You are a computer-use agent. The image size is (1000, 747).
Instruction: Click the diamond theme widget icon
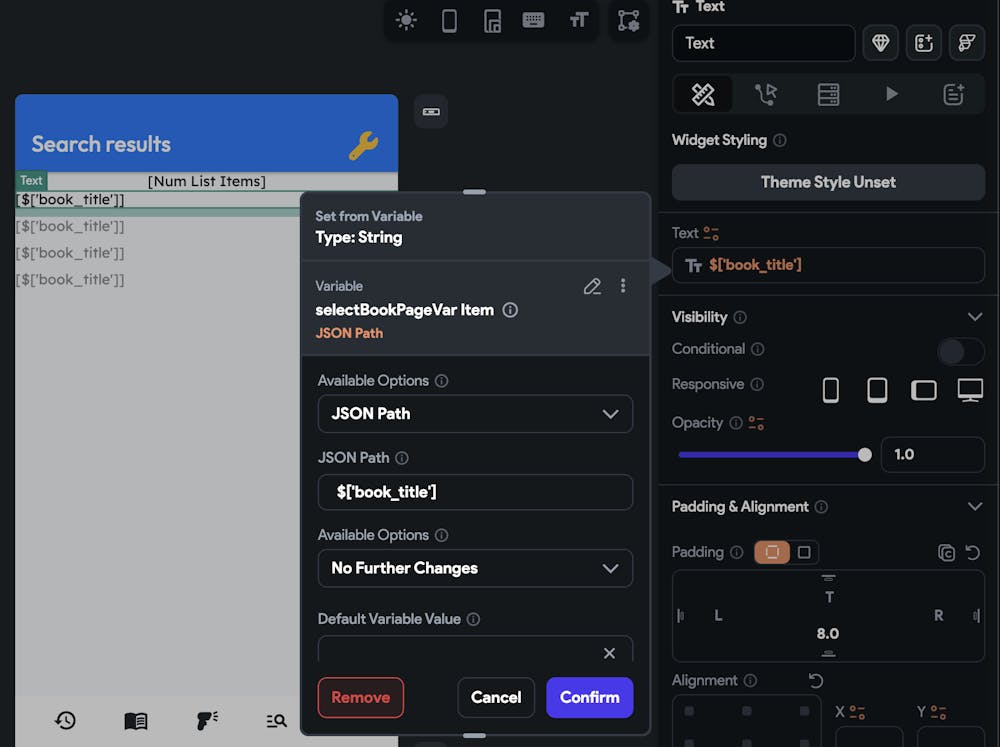point(880,43)
